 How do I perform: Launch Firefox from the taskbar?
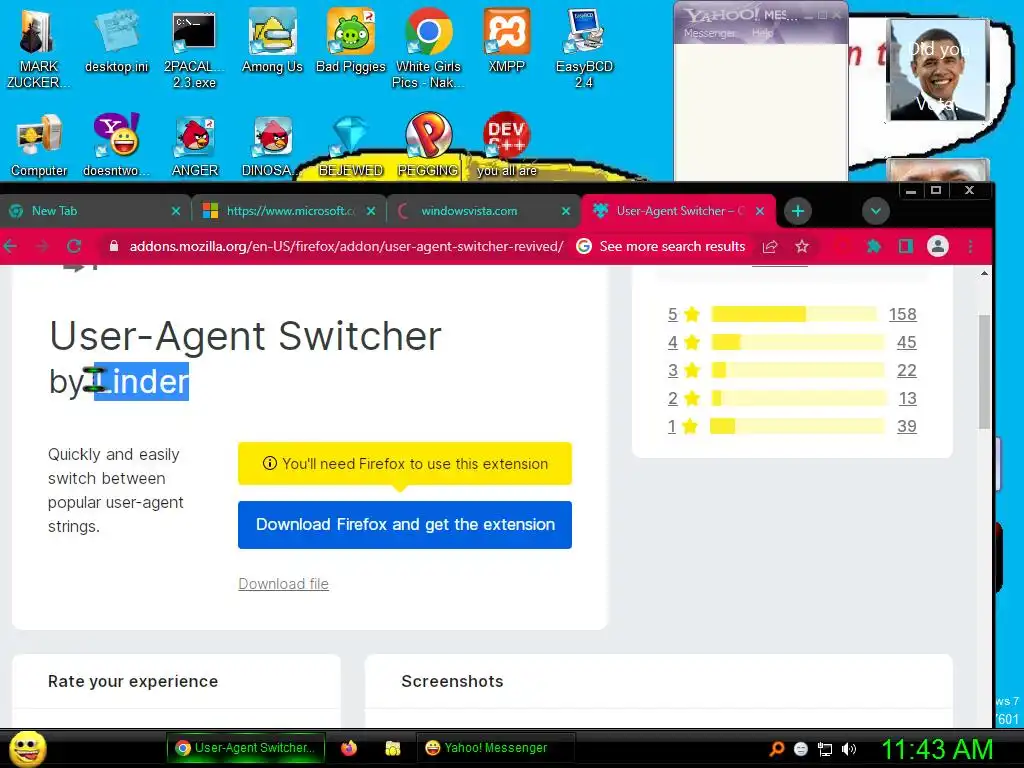349,748
